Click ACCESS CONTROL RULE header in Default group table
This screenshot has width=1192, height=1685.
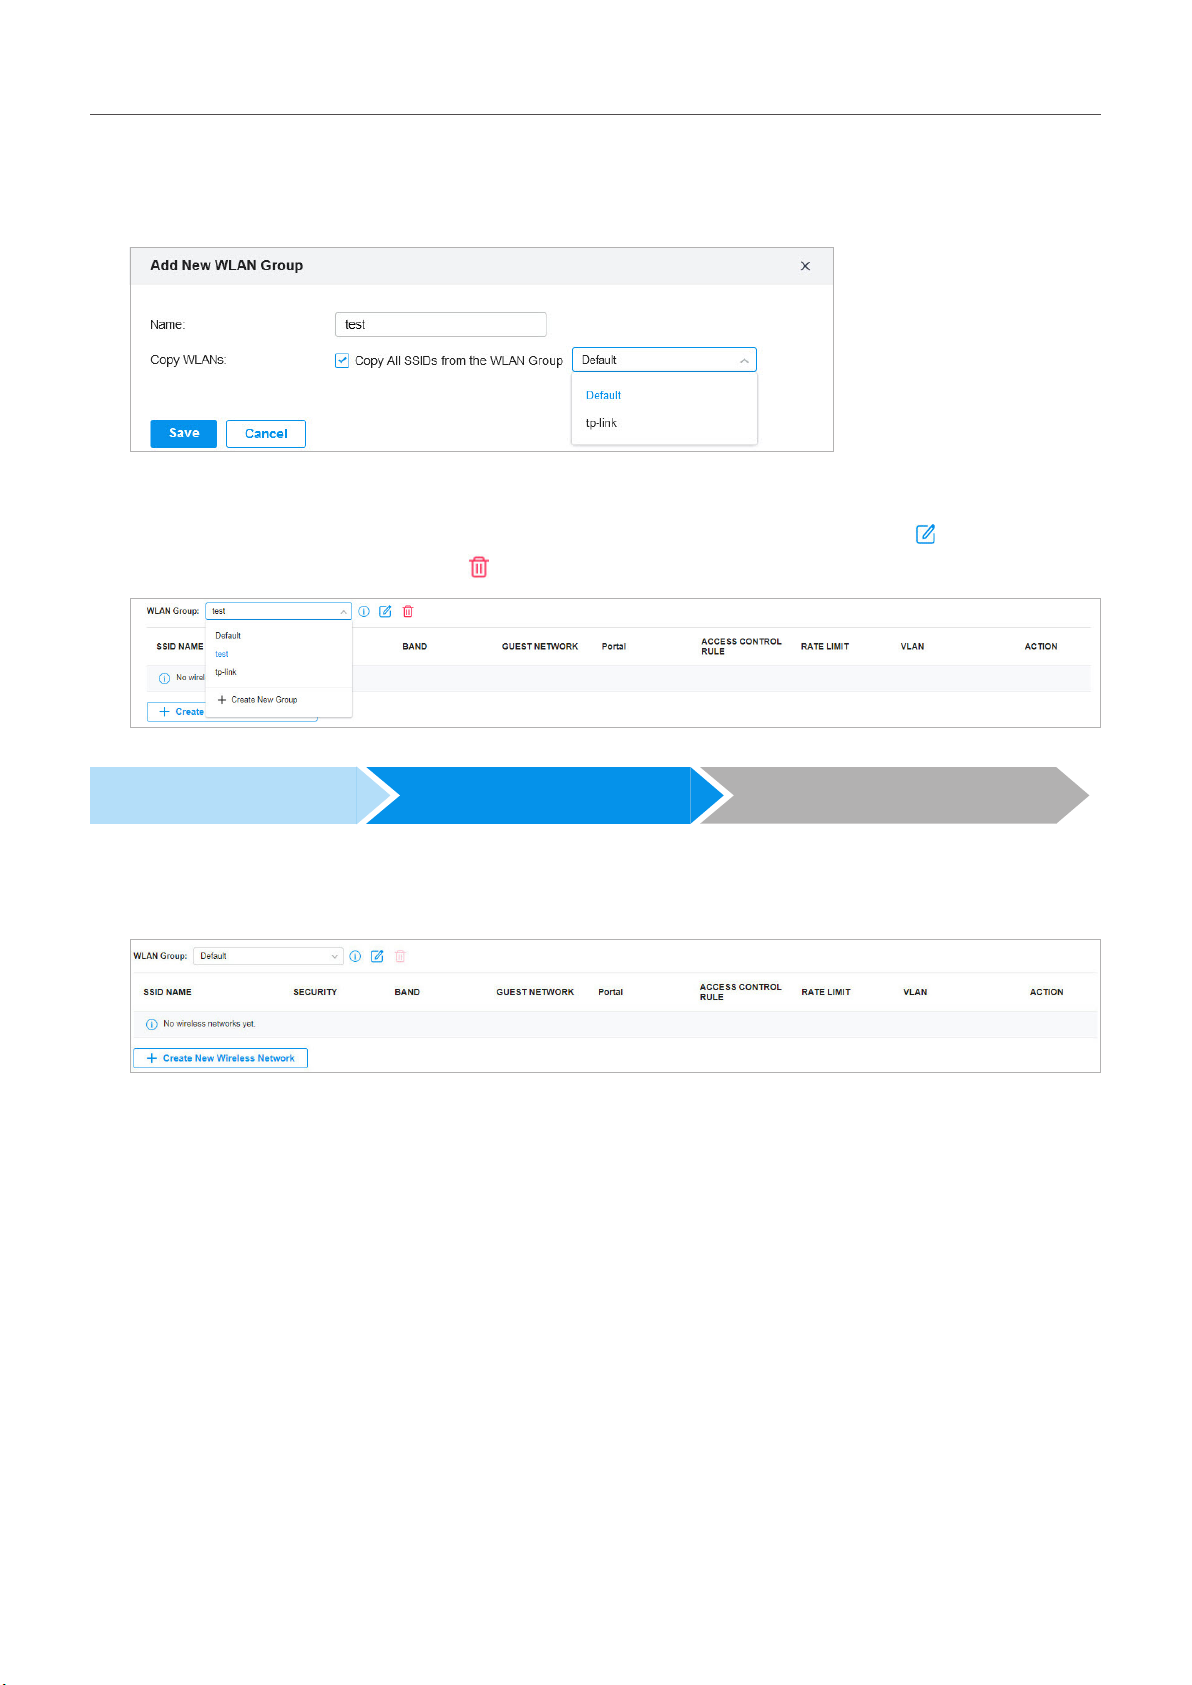(x=741, y=992)
